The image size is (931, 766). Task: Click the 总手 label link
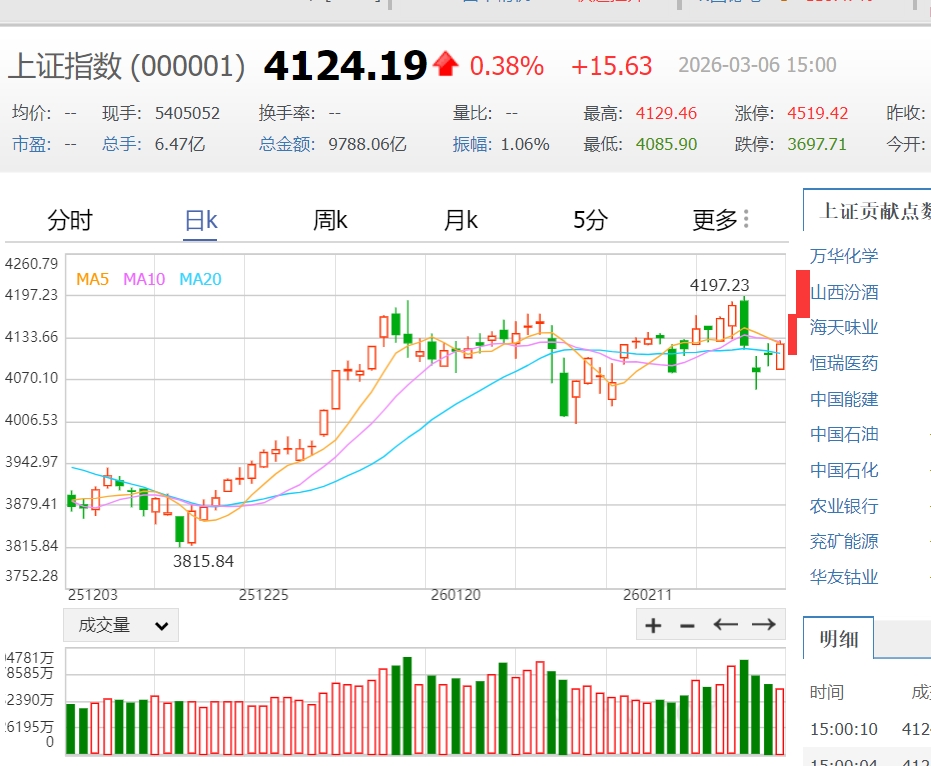tap(121, 144)
